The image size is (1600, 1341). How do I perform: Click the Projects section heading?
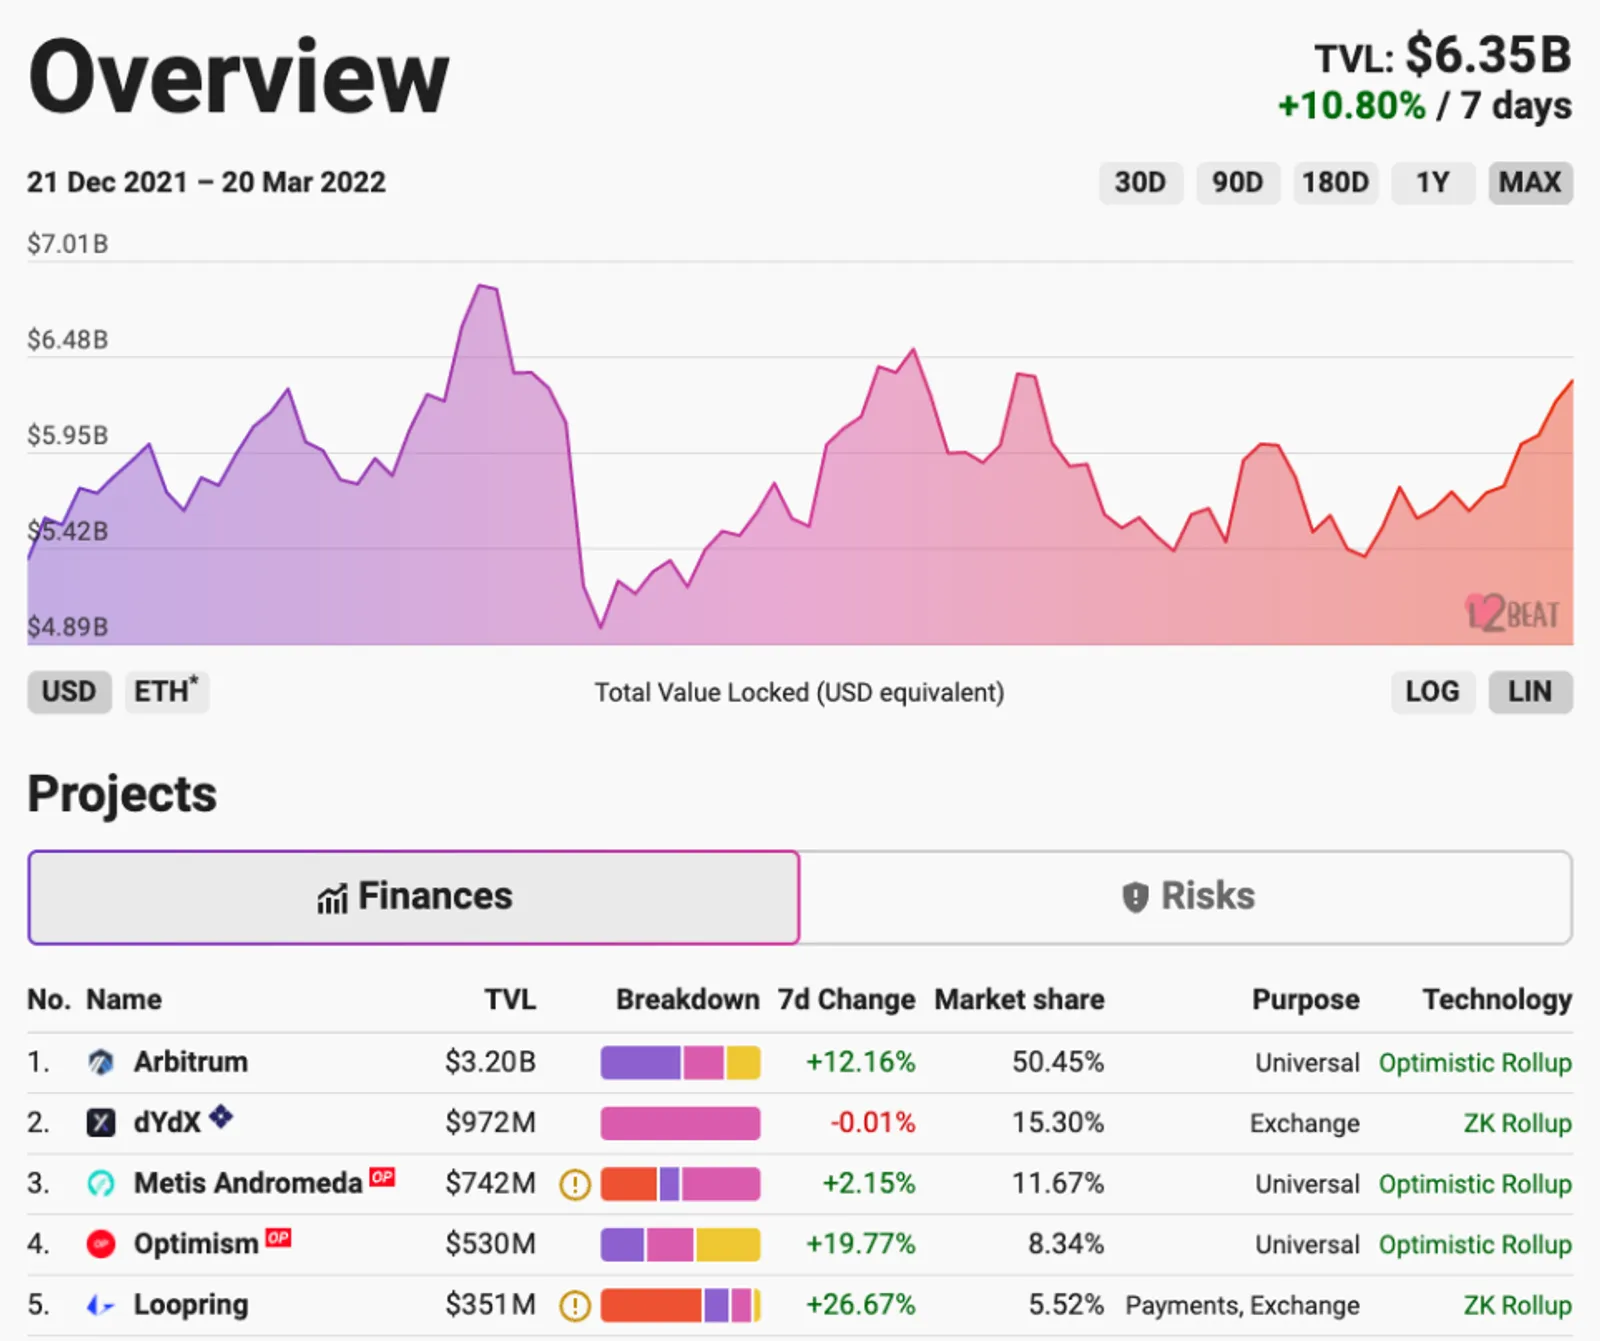coord(122,795)
